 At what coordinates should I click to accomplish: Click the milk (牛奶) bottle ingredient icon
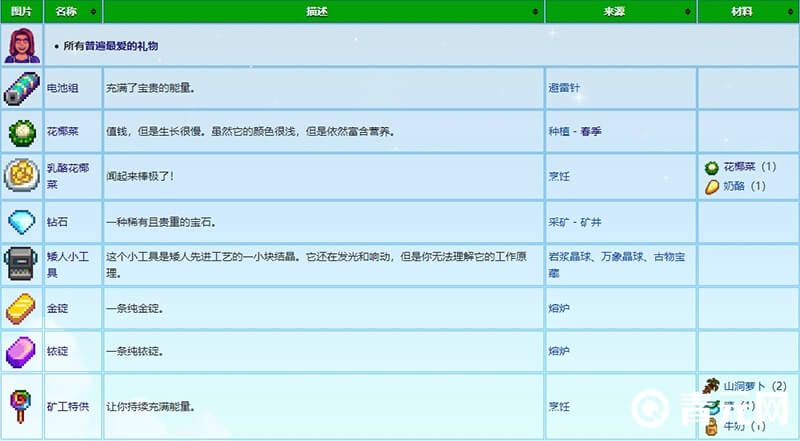(x=712, y=427)
